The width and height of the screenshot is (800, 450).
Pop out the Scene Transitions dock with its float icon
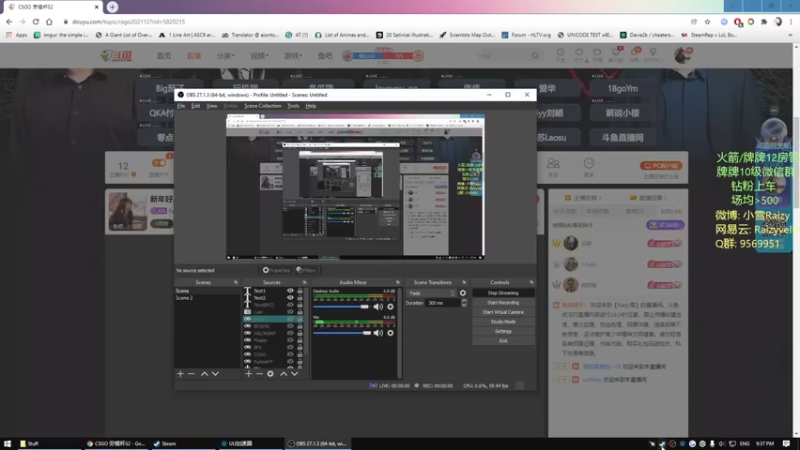pos(464,282)
